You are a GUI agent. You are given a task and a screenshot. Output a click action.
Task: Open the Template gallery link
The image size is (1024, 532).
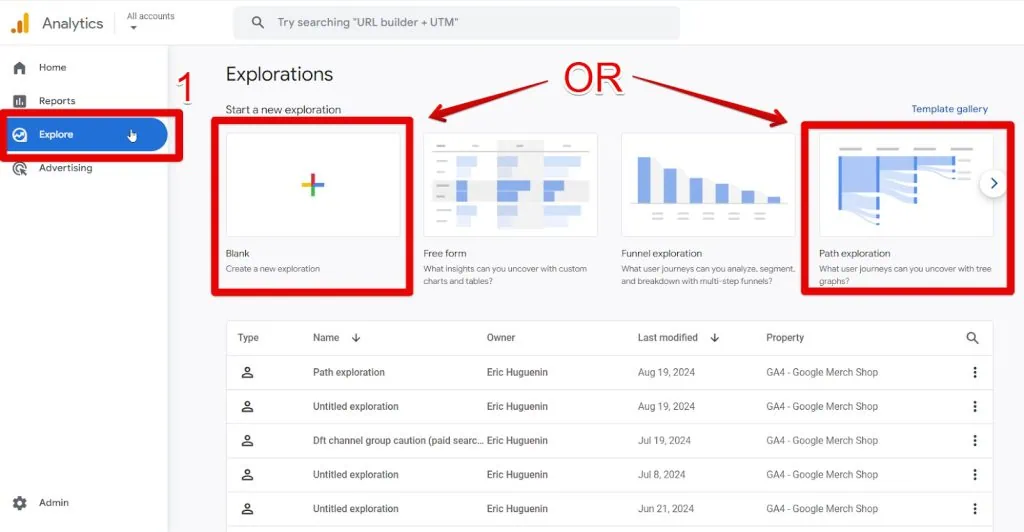tap(949, 109)
